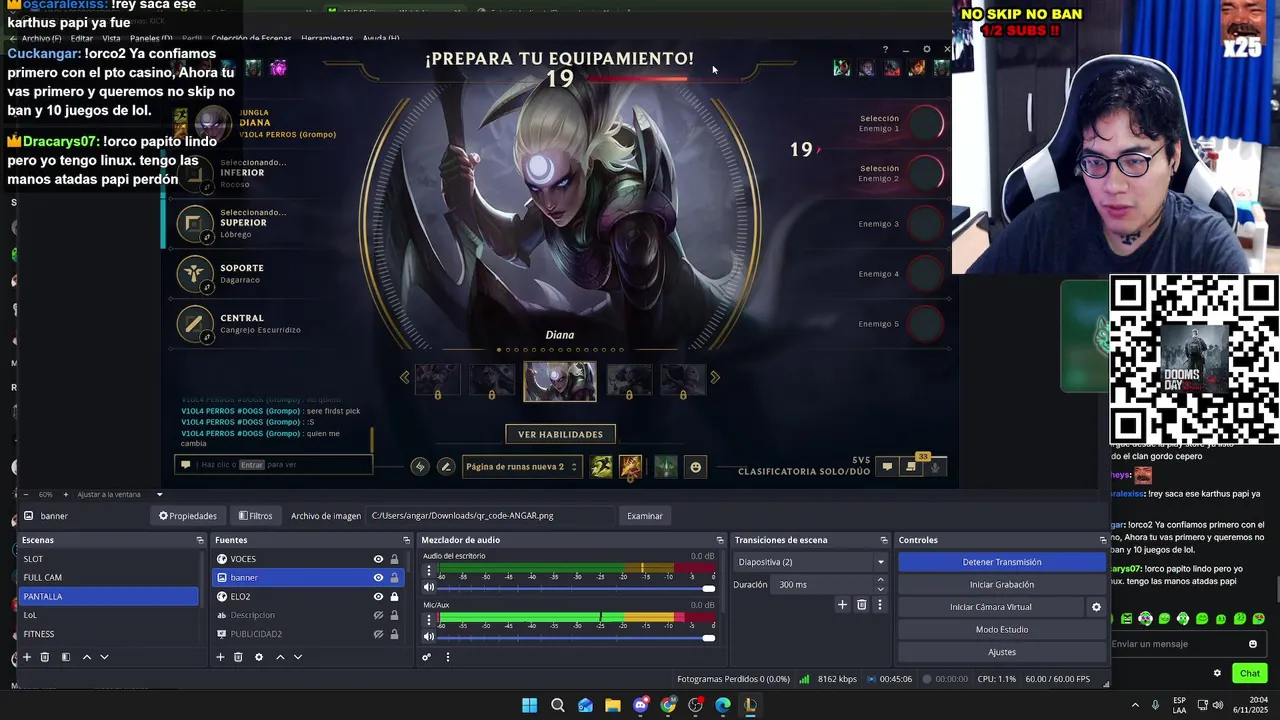The height and width of the screenshot is (720, 1280).
Task: Show the Descripcion source
Action: [378, 615]
